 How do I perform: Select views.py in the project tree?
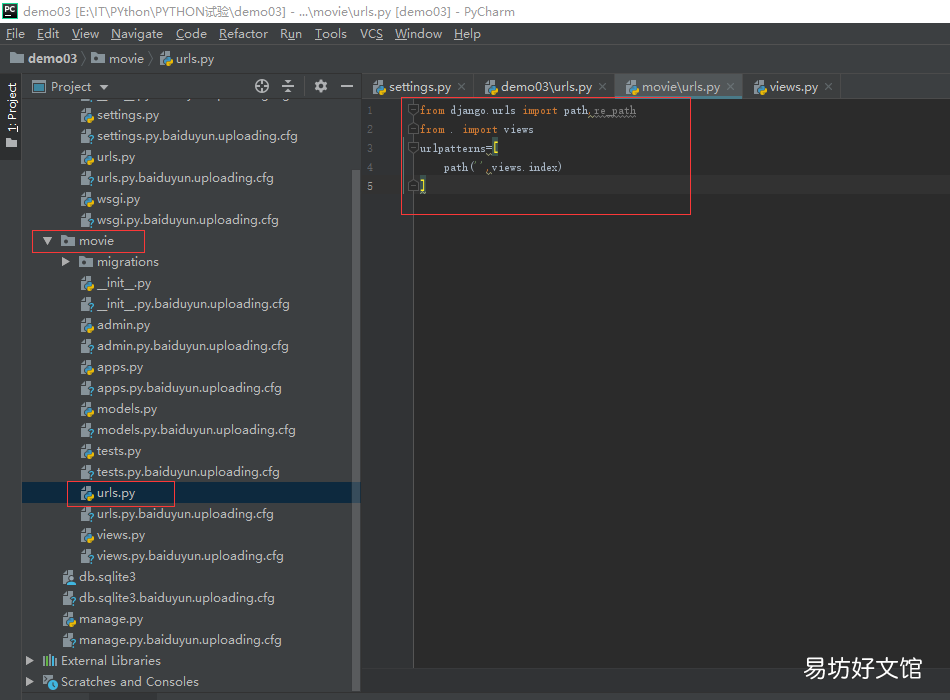[121, 535]
